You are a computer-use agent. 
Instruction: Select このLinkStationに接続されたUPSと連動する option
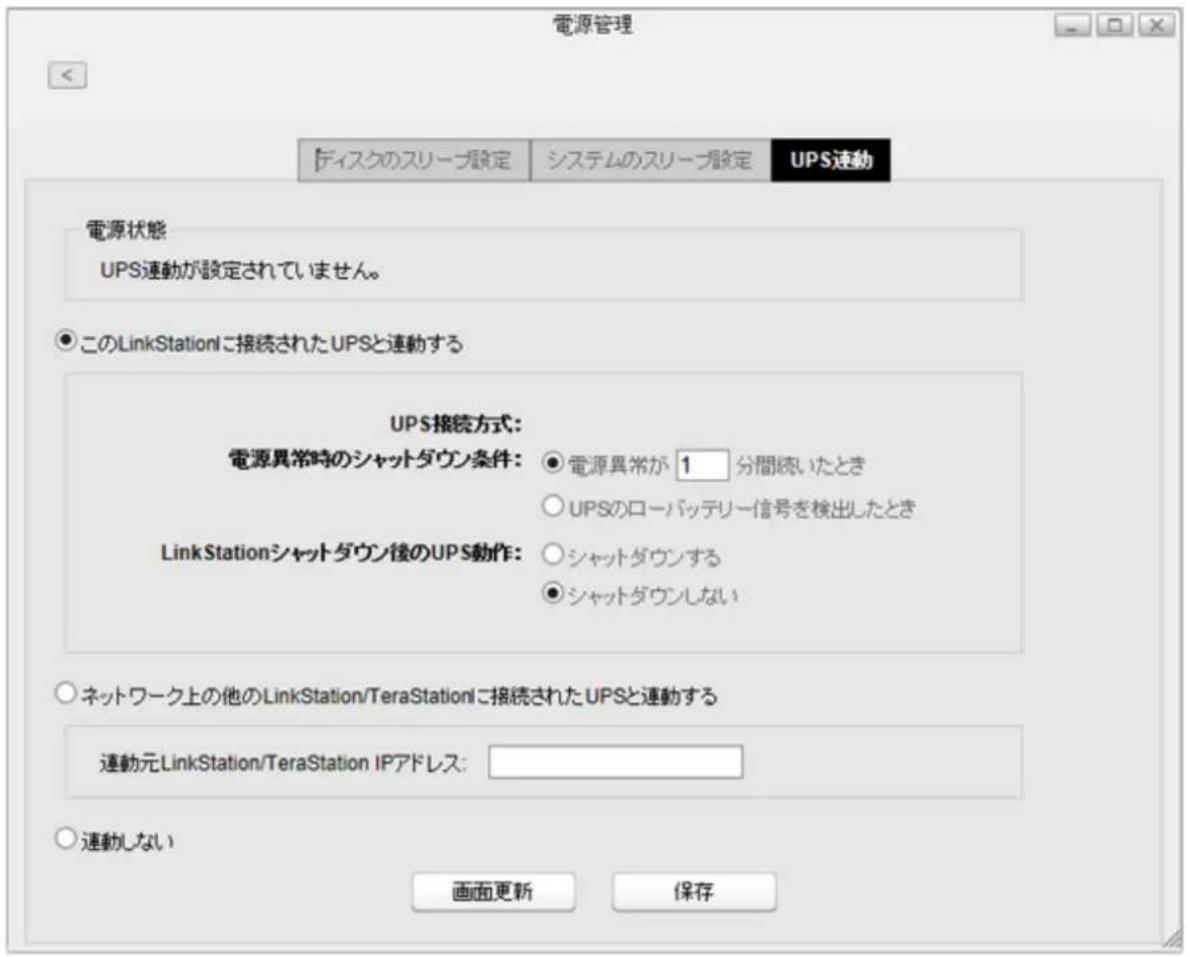pyautogui.click(x=66, y=342)
